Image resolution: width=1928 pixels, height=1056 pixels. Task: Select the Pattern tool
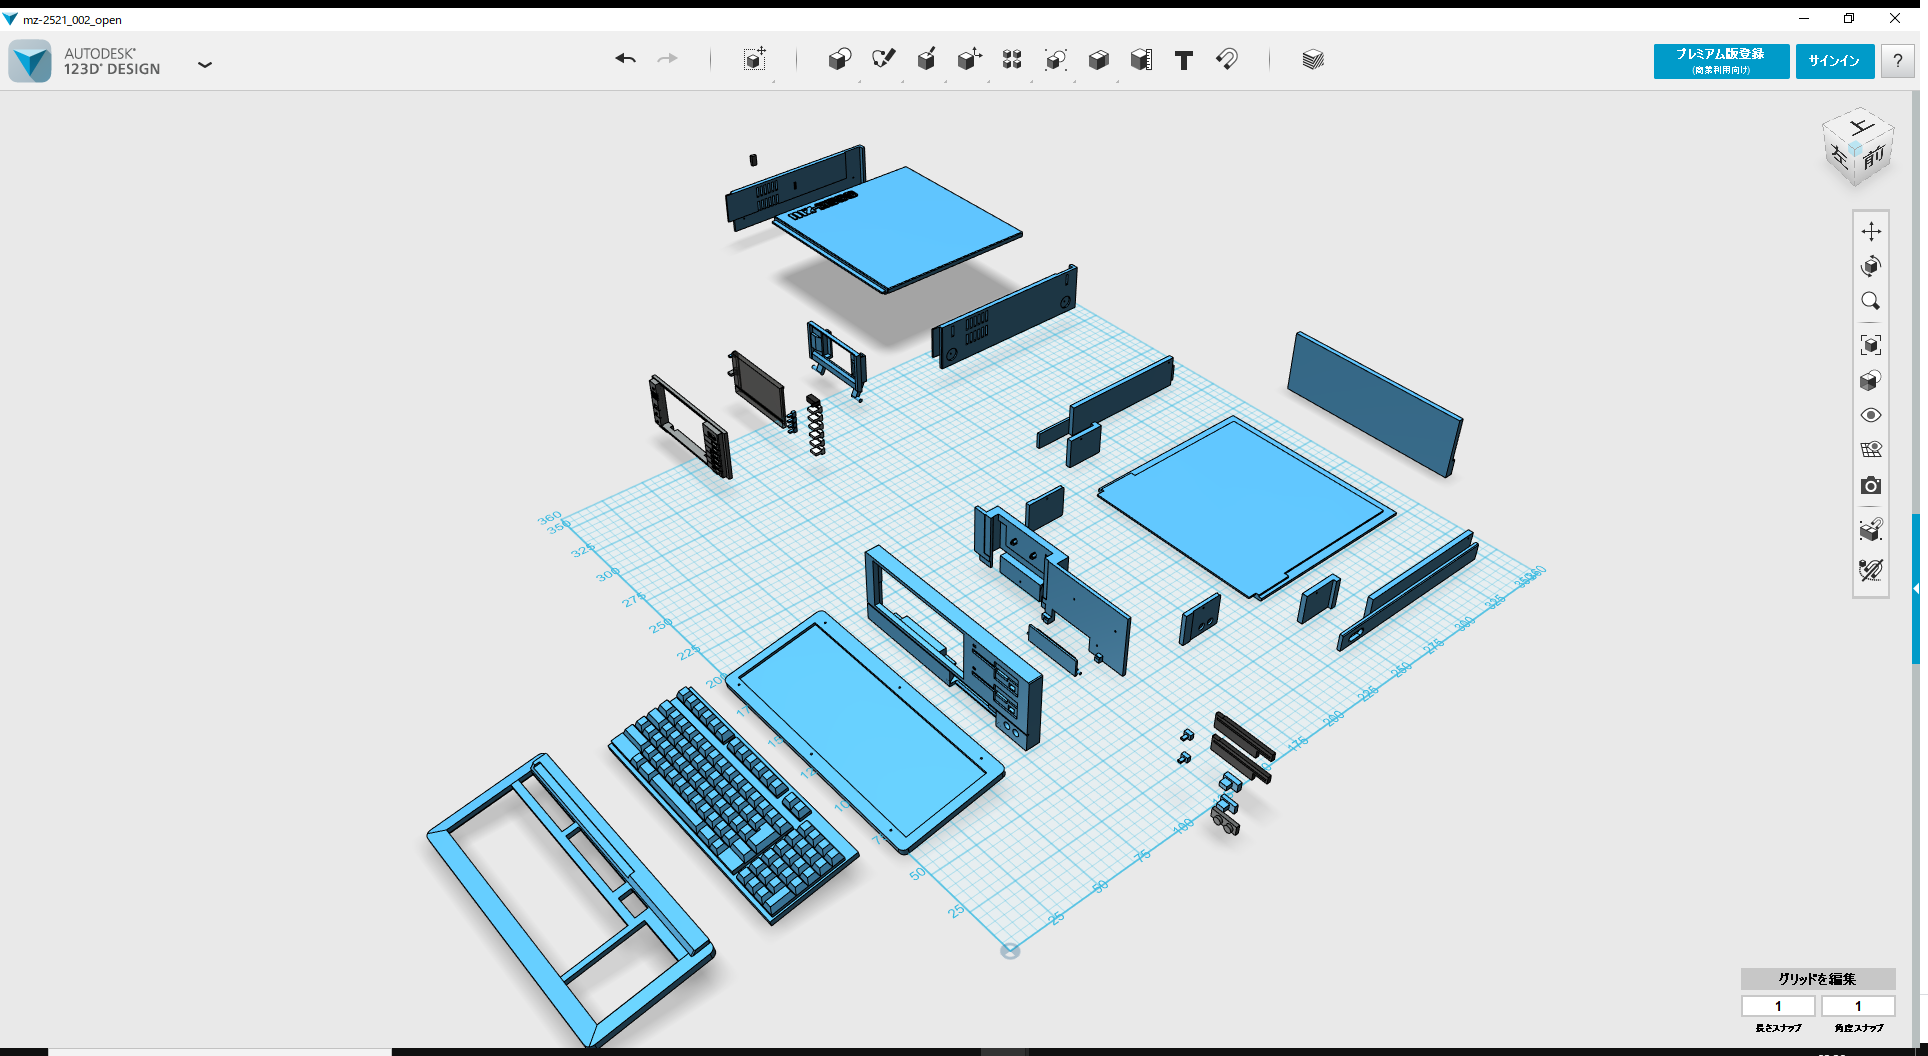point(1011,60)
